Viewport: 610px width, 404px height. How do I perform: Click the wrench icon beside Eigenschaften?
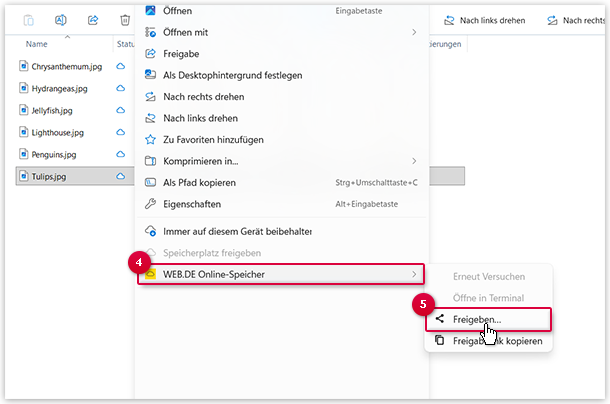pos(151,204)
